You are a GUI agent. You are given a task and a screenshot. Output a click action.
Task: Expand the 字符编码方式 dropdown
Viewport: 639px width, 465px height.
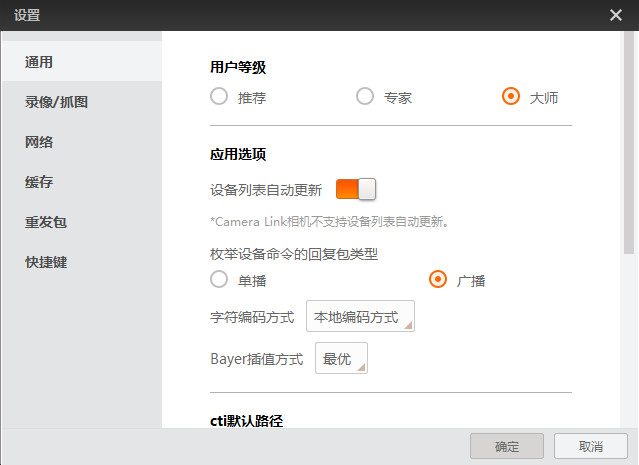click(x=359, y=317)
